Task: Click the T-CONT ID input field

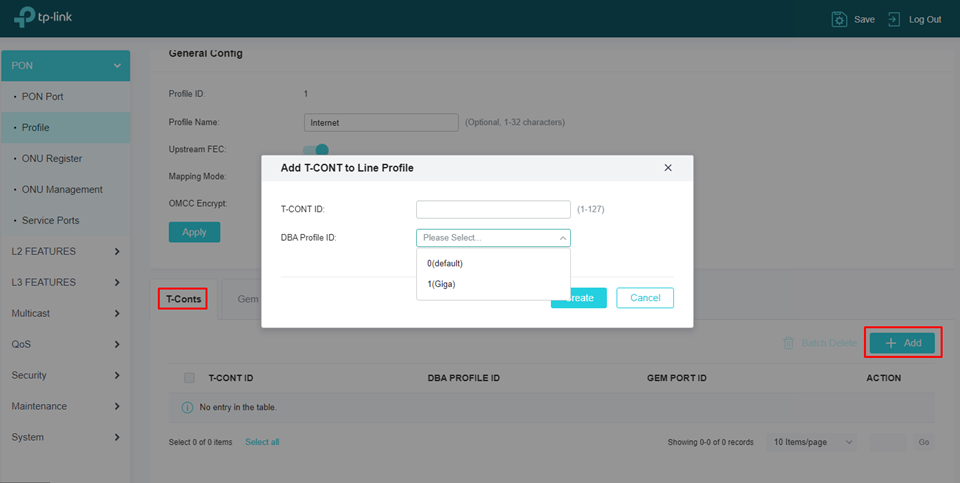Action: pyautogui.click(x=493, y=209)
